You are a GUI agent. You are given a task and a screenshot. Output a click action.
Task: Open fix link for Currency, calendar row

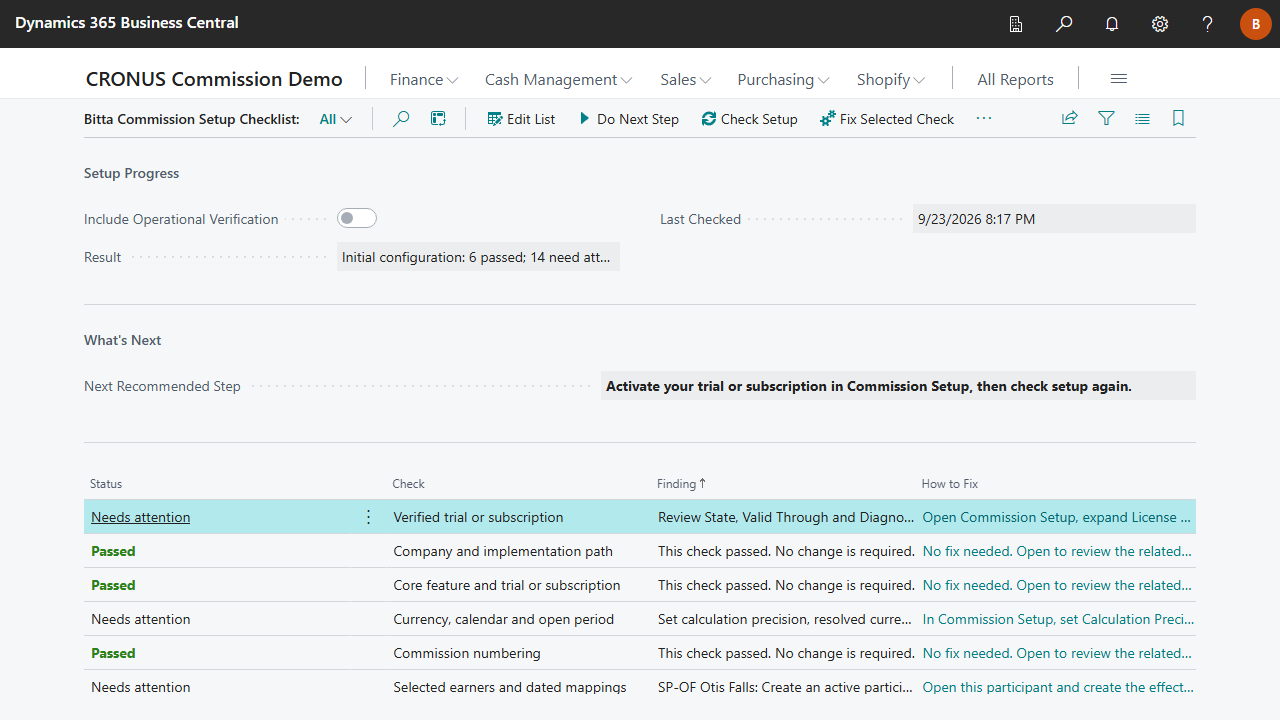pos(1058,619)
